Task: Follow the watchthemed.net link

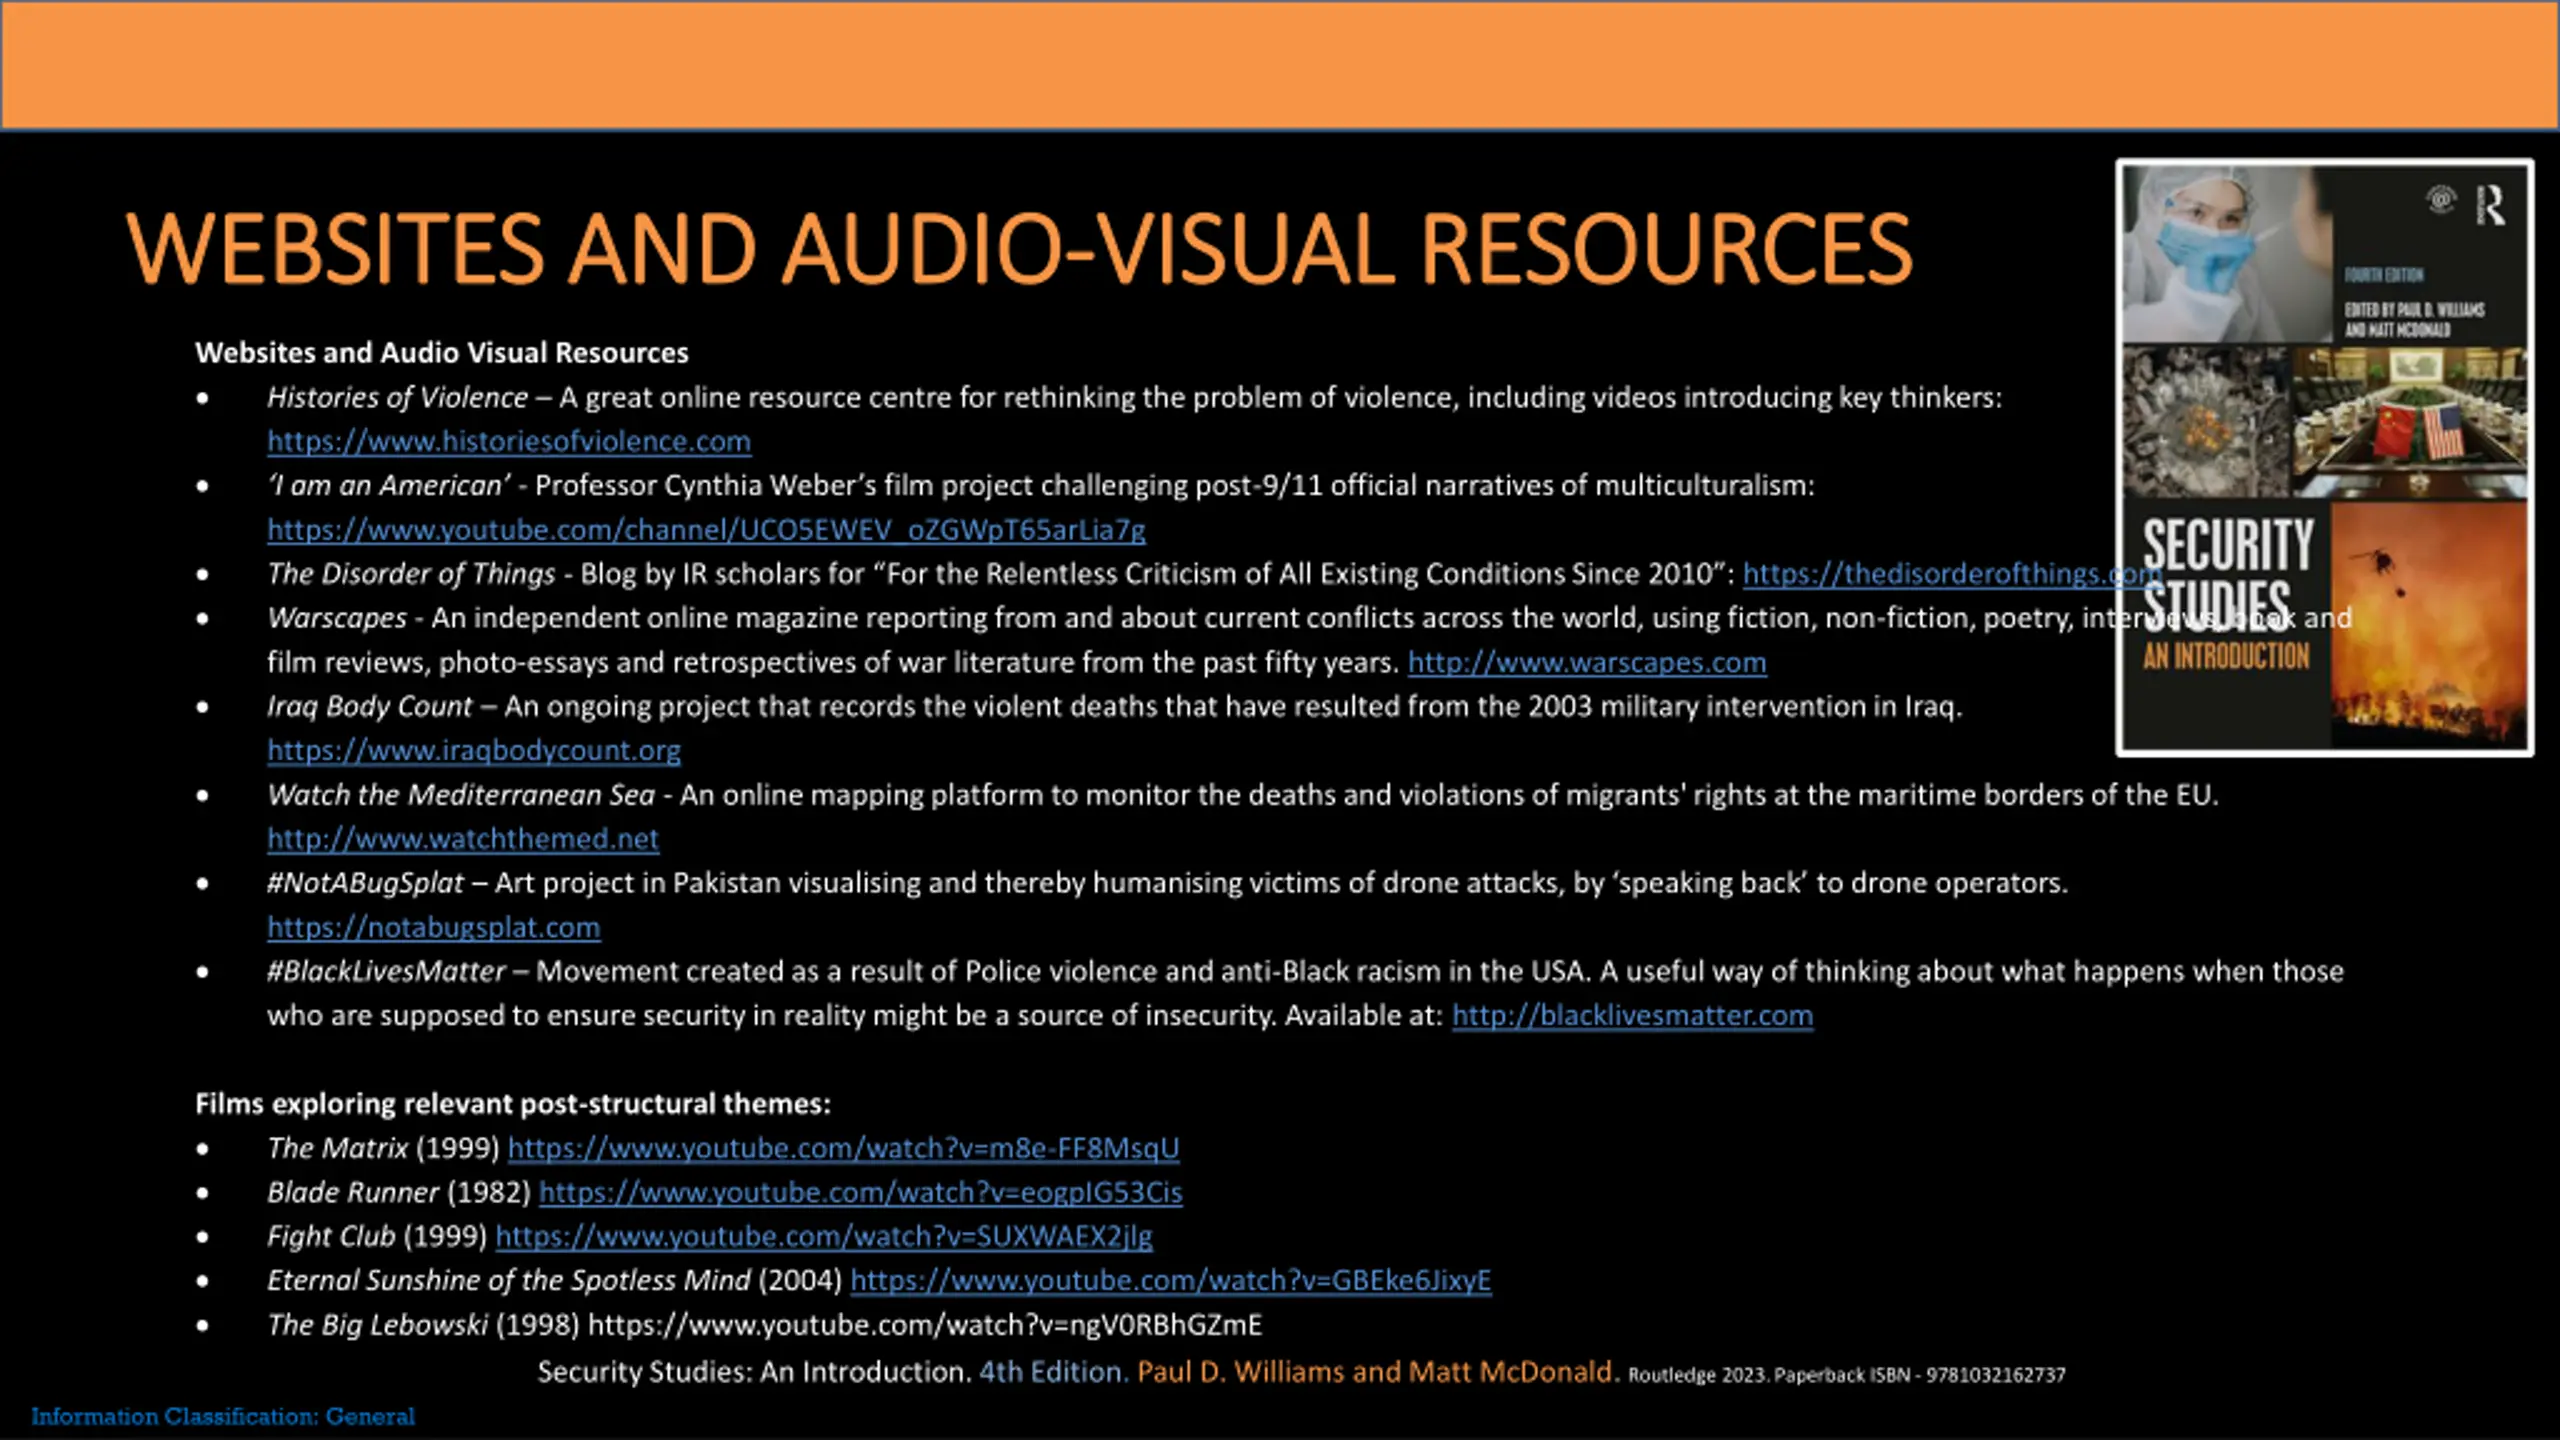Action: coord(463,838)
